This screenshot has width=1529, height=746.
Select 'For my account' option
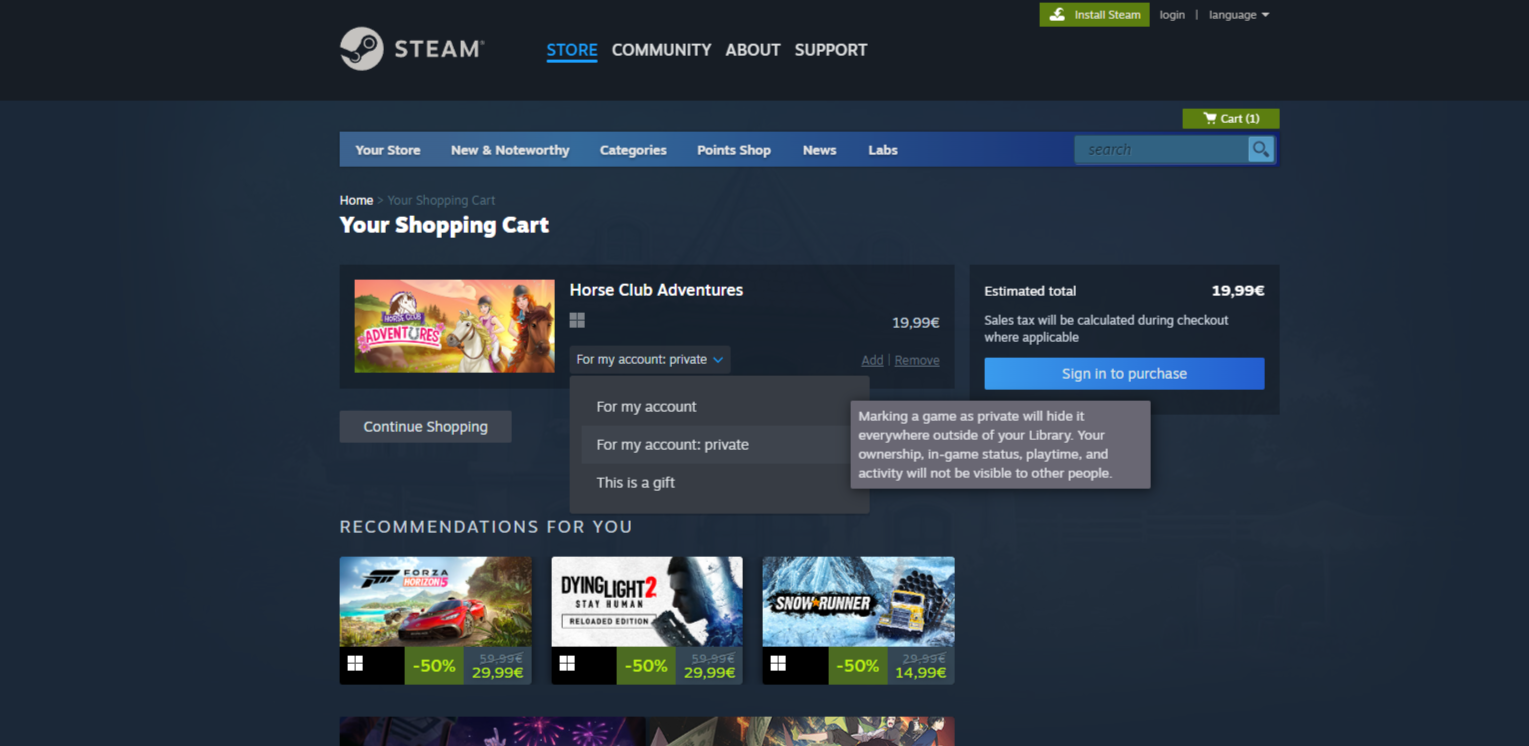coord(718,406)
